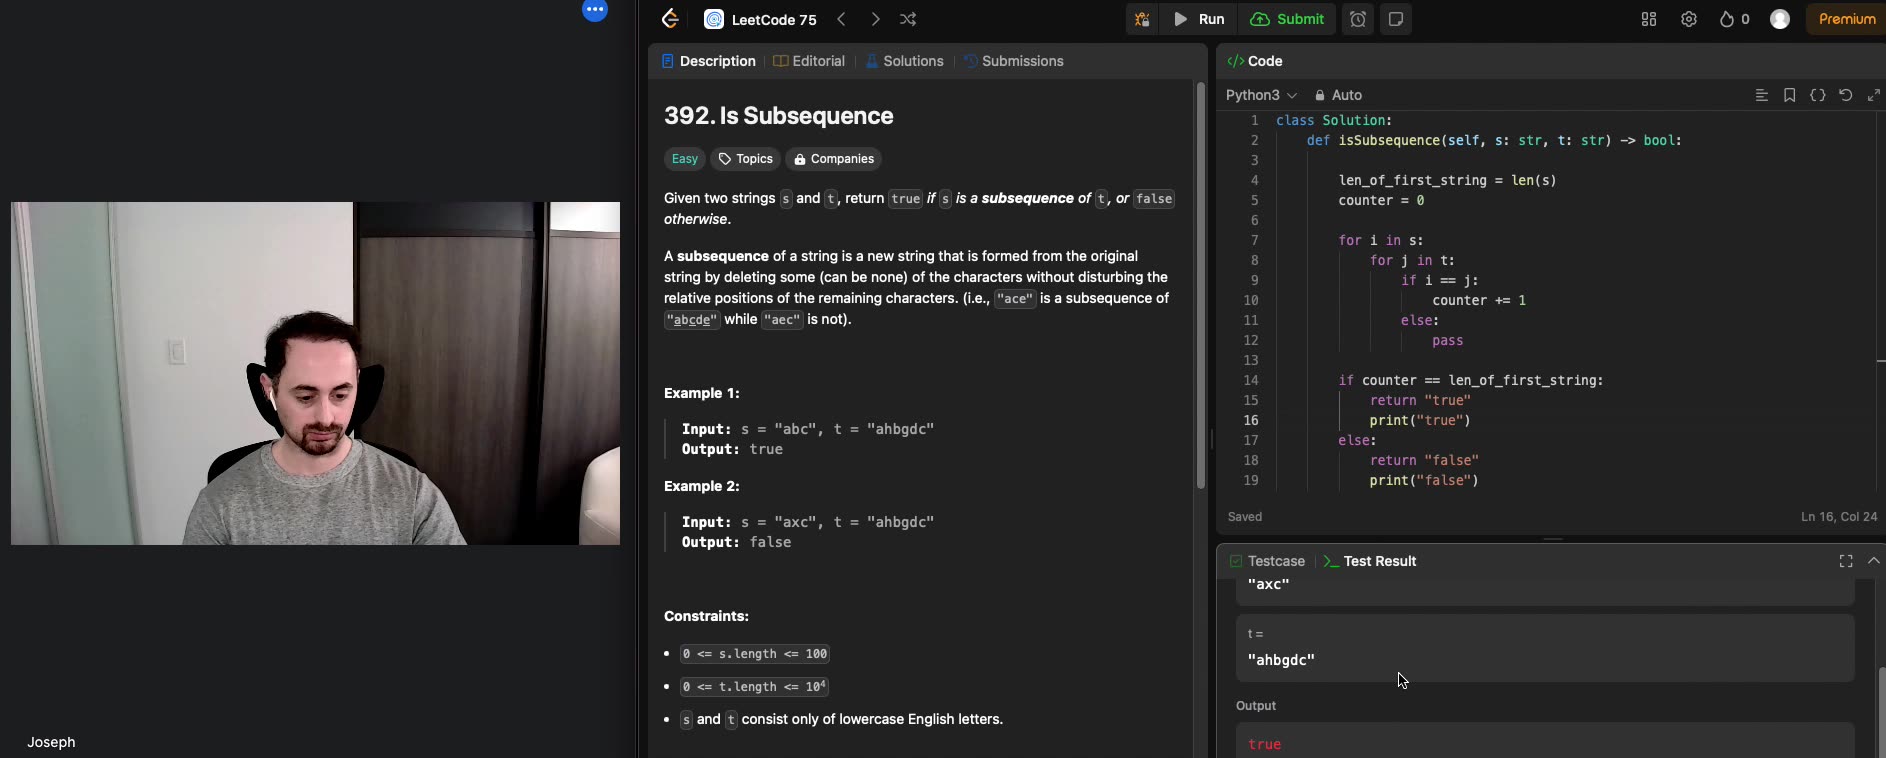This screenshot has height=758, width=1886.
Task: Open the LeetCode logo home link
Action: point(670,19)
